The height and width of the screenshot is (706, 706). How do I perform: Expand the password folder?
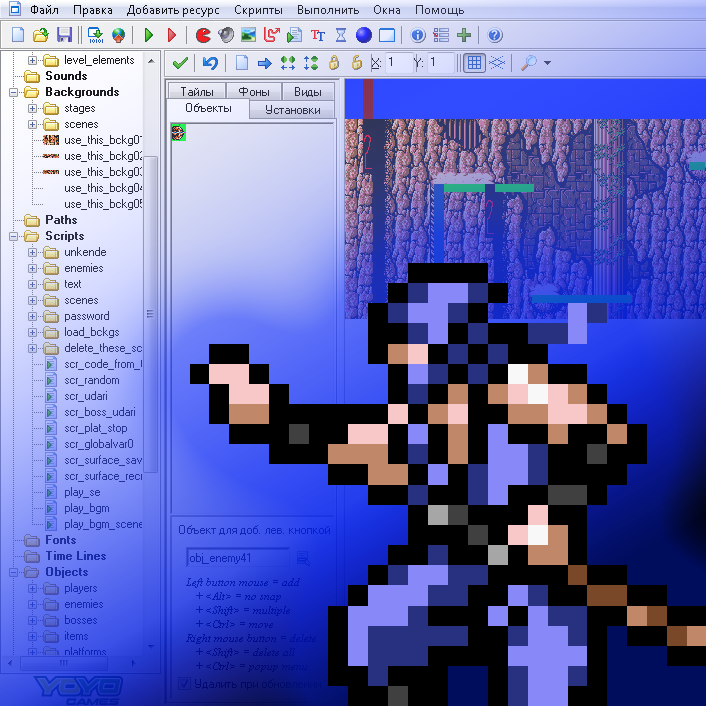pos(32,316)
